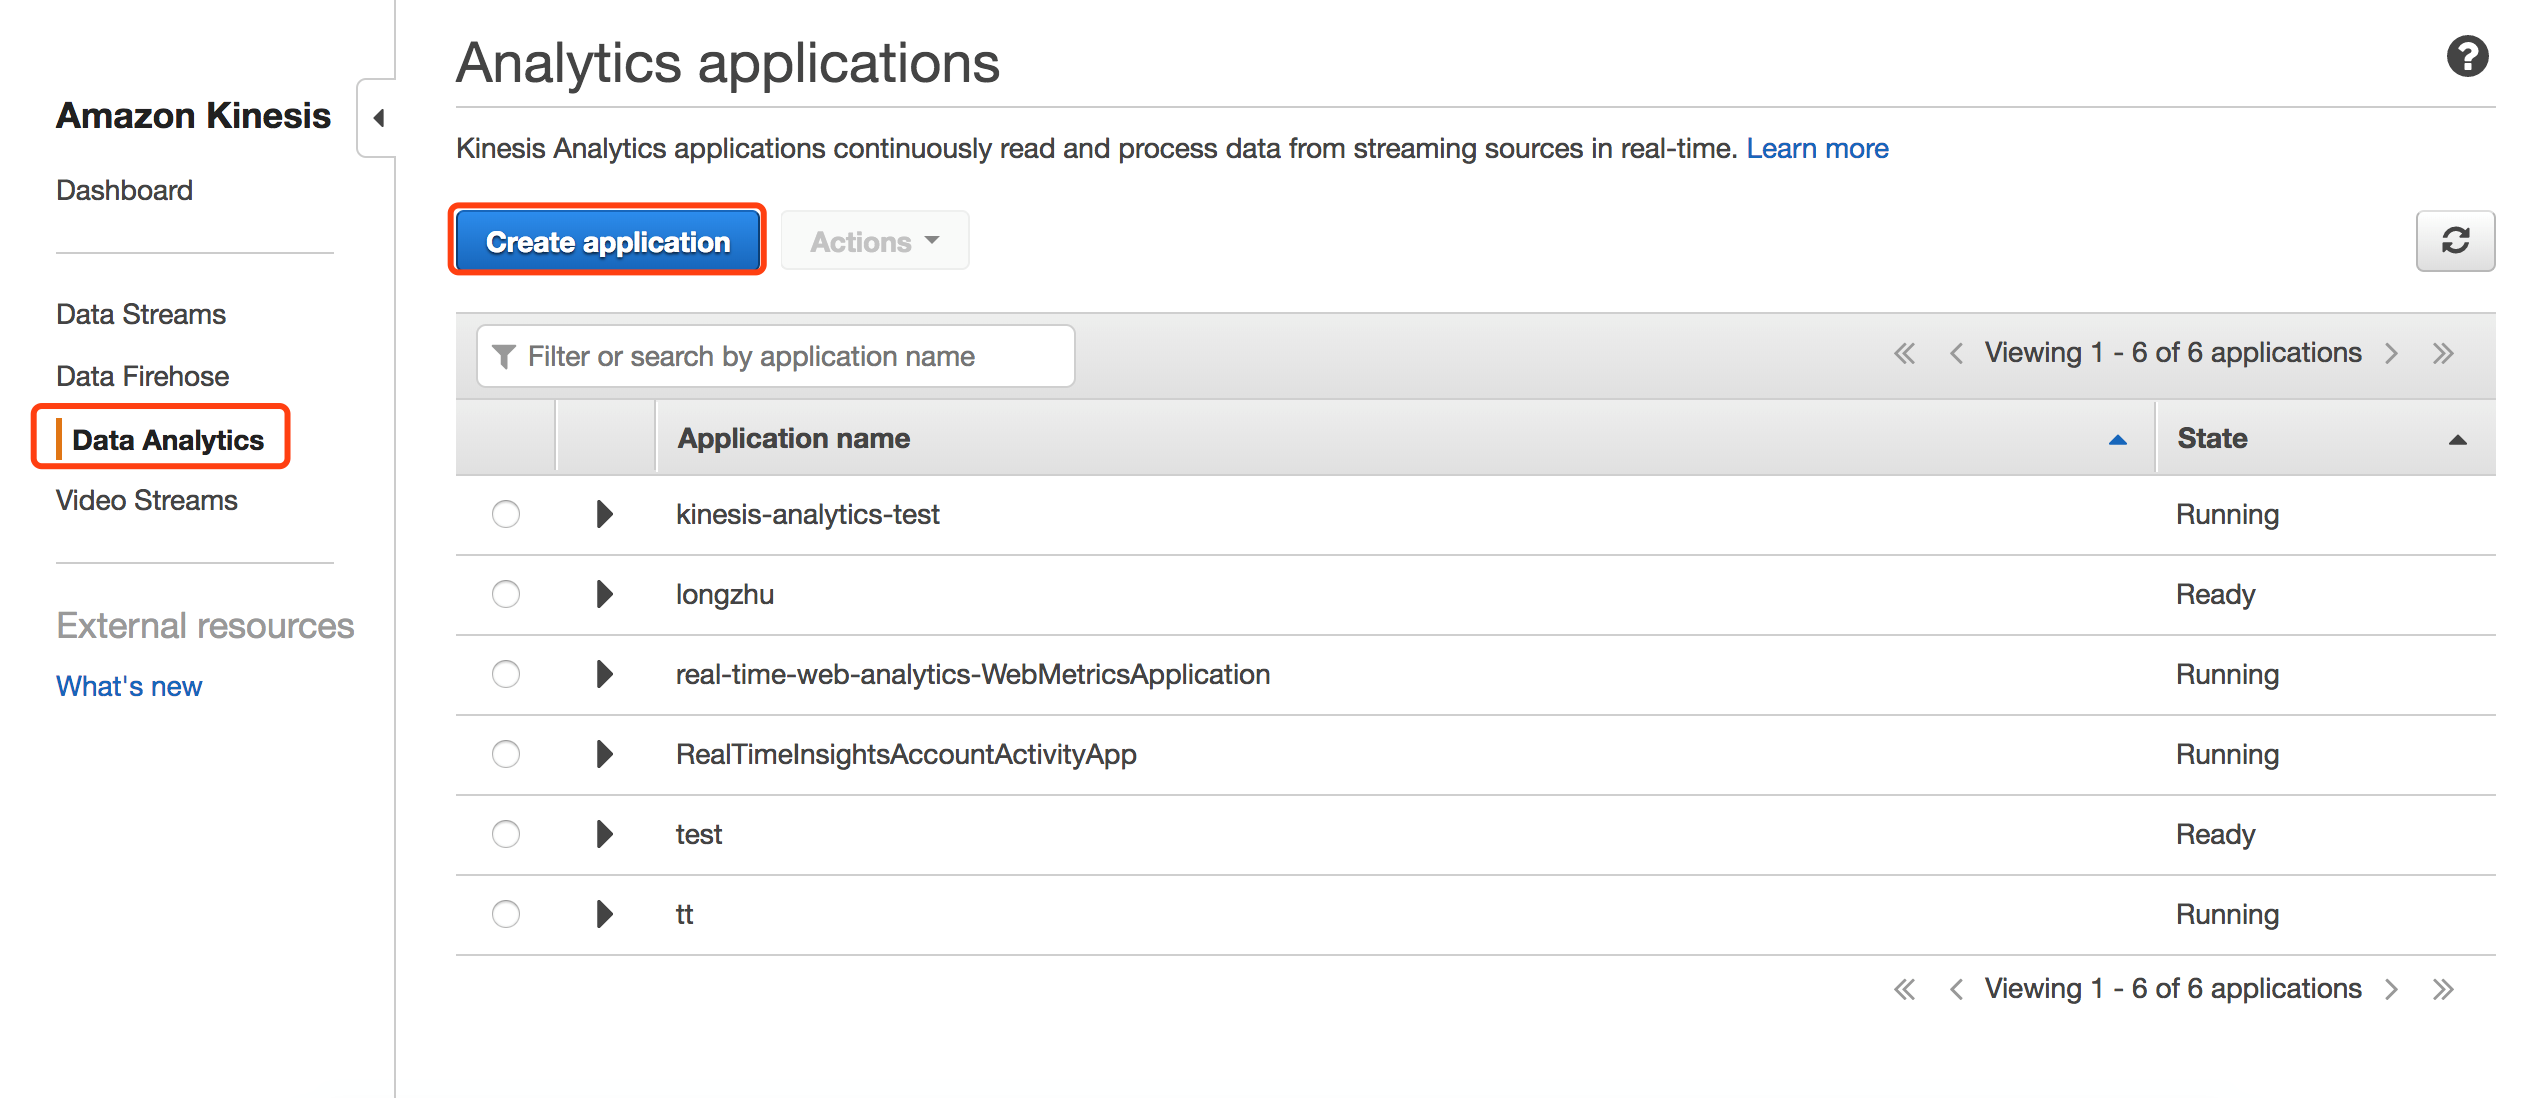Open Data Streams in sidebar

(141, 314)
